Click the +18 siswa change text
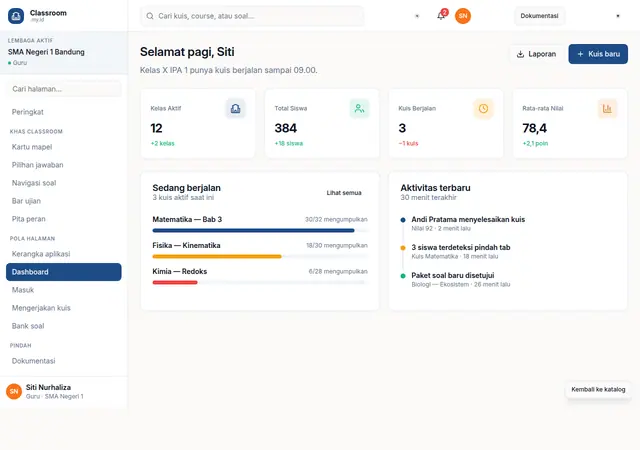This screenshot has width=640, height=450. tap(289, 143)
